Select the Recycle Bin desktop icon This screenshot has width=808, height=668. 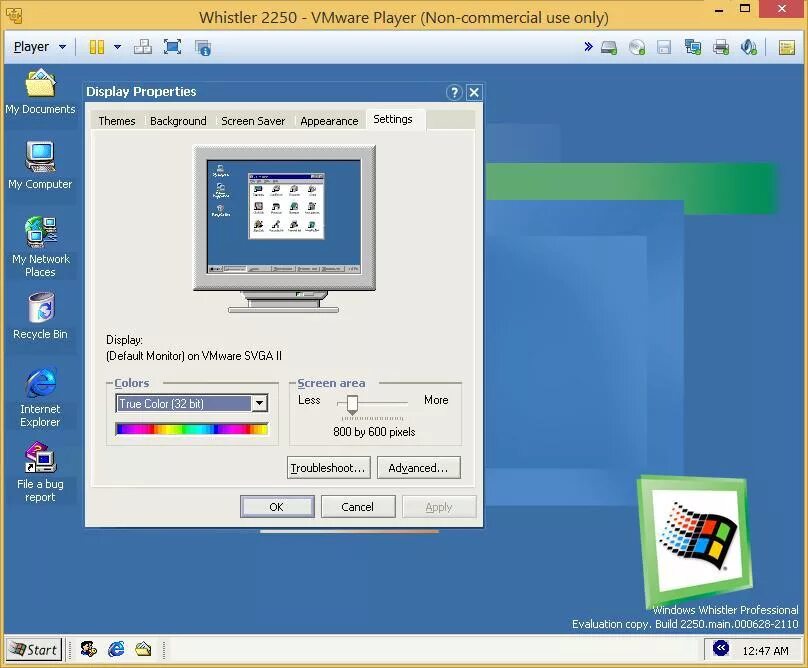point(40,316)
